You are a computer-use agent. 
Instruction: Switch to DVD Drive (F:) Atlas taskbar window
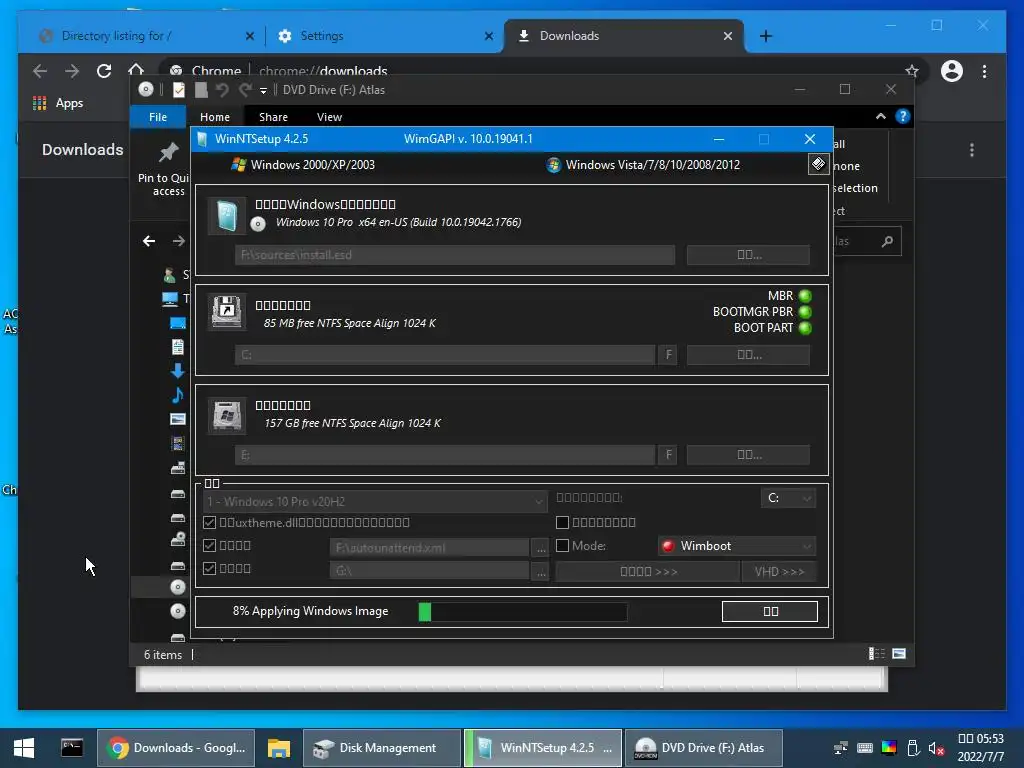pyautogui.click(x=703, y=748)
